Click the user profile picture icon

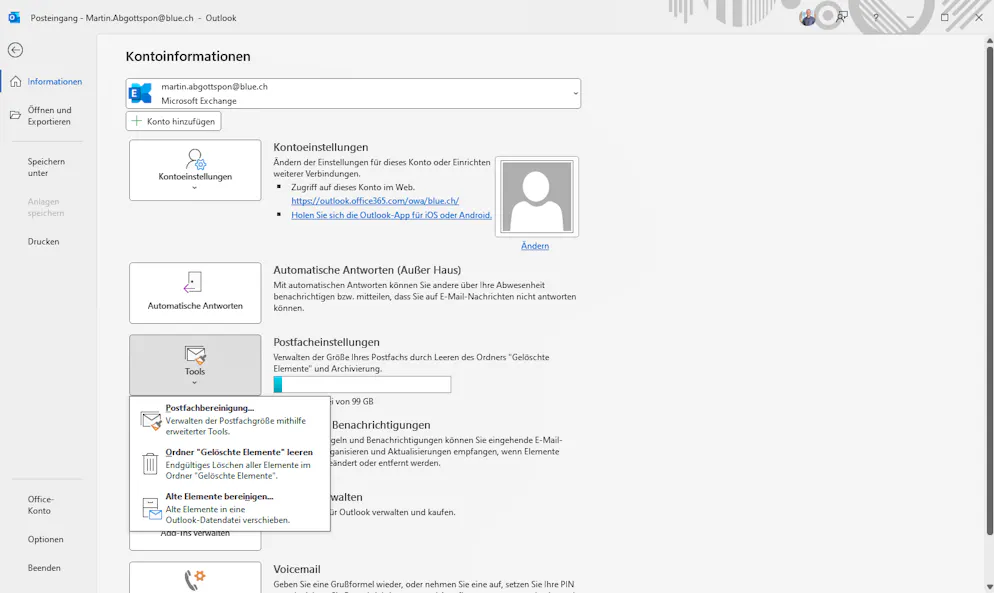coord(806,15)
